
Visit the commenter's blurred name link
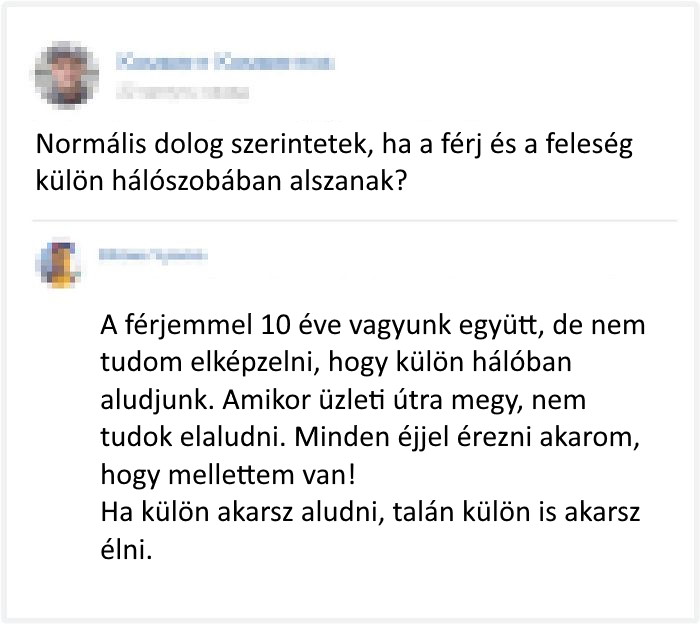(x=153, y=255)
